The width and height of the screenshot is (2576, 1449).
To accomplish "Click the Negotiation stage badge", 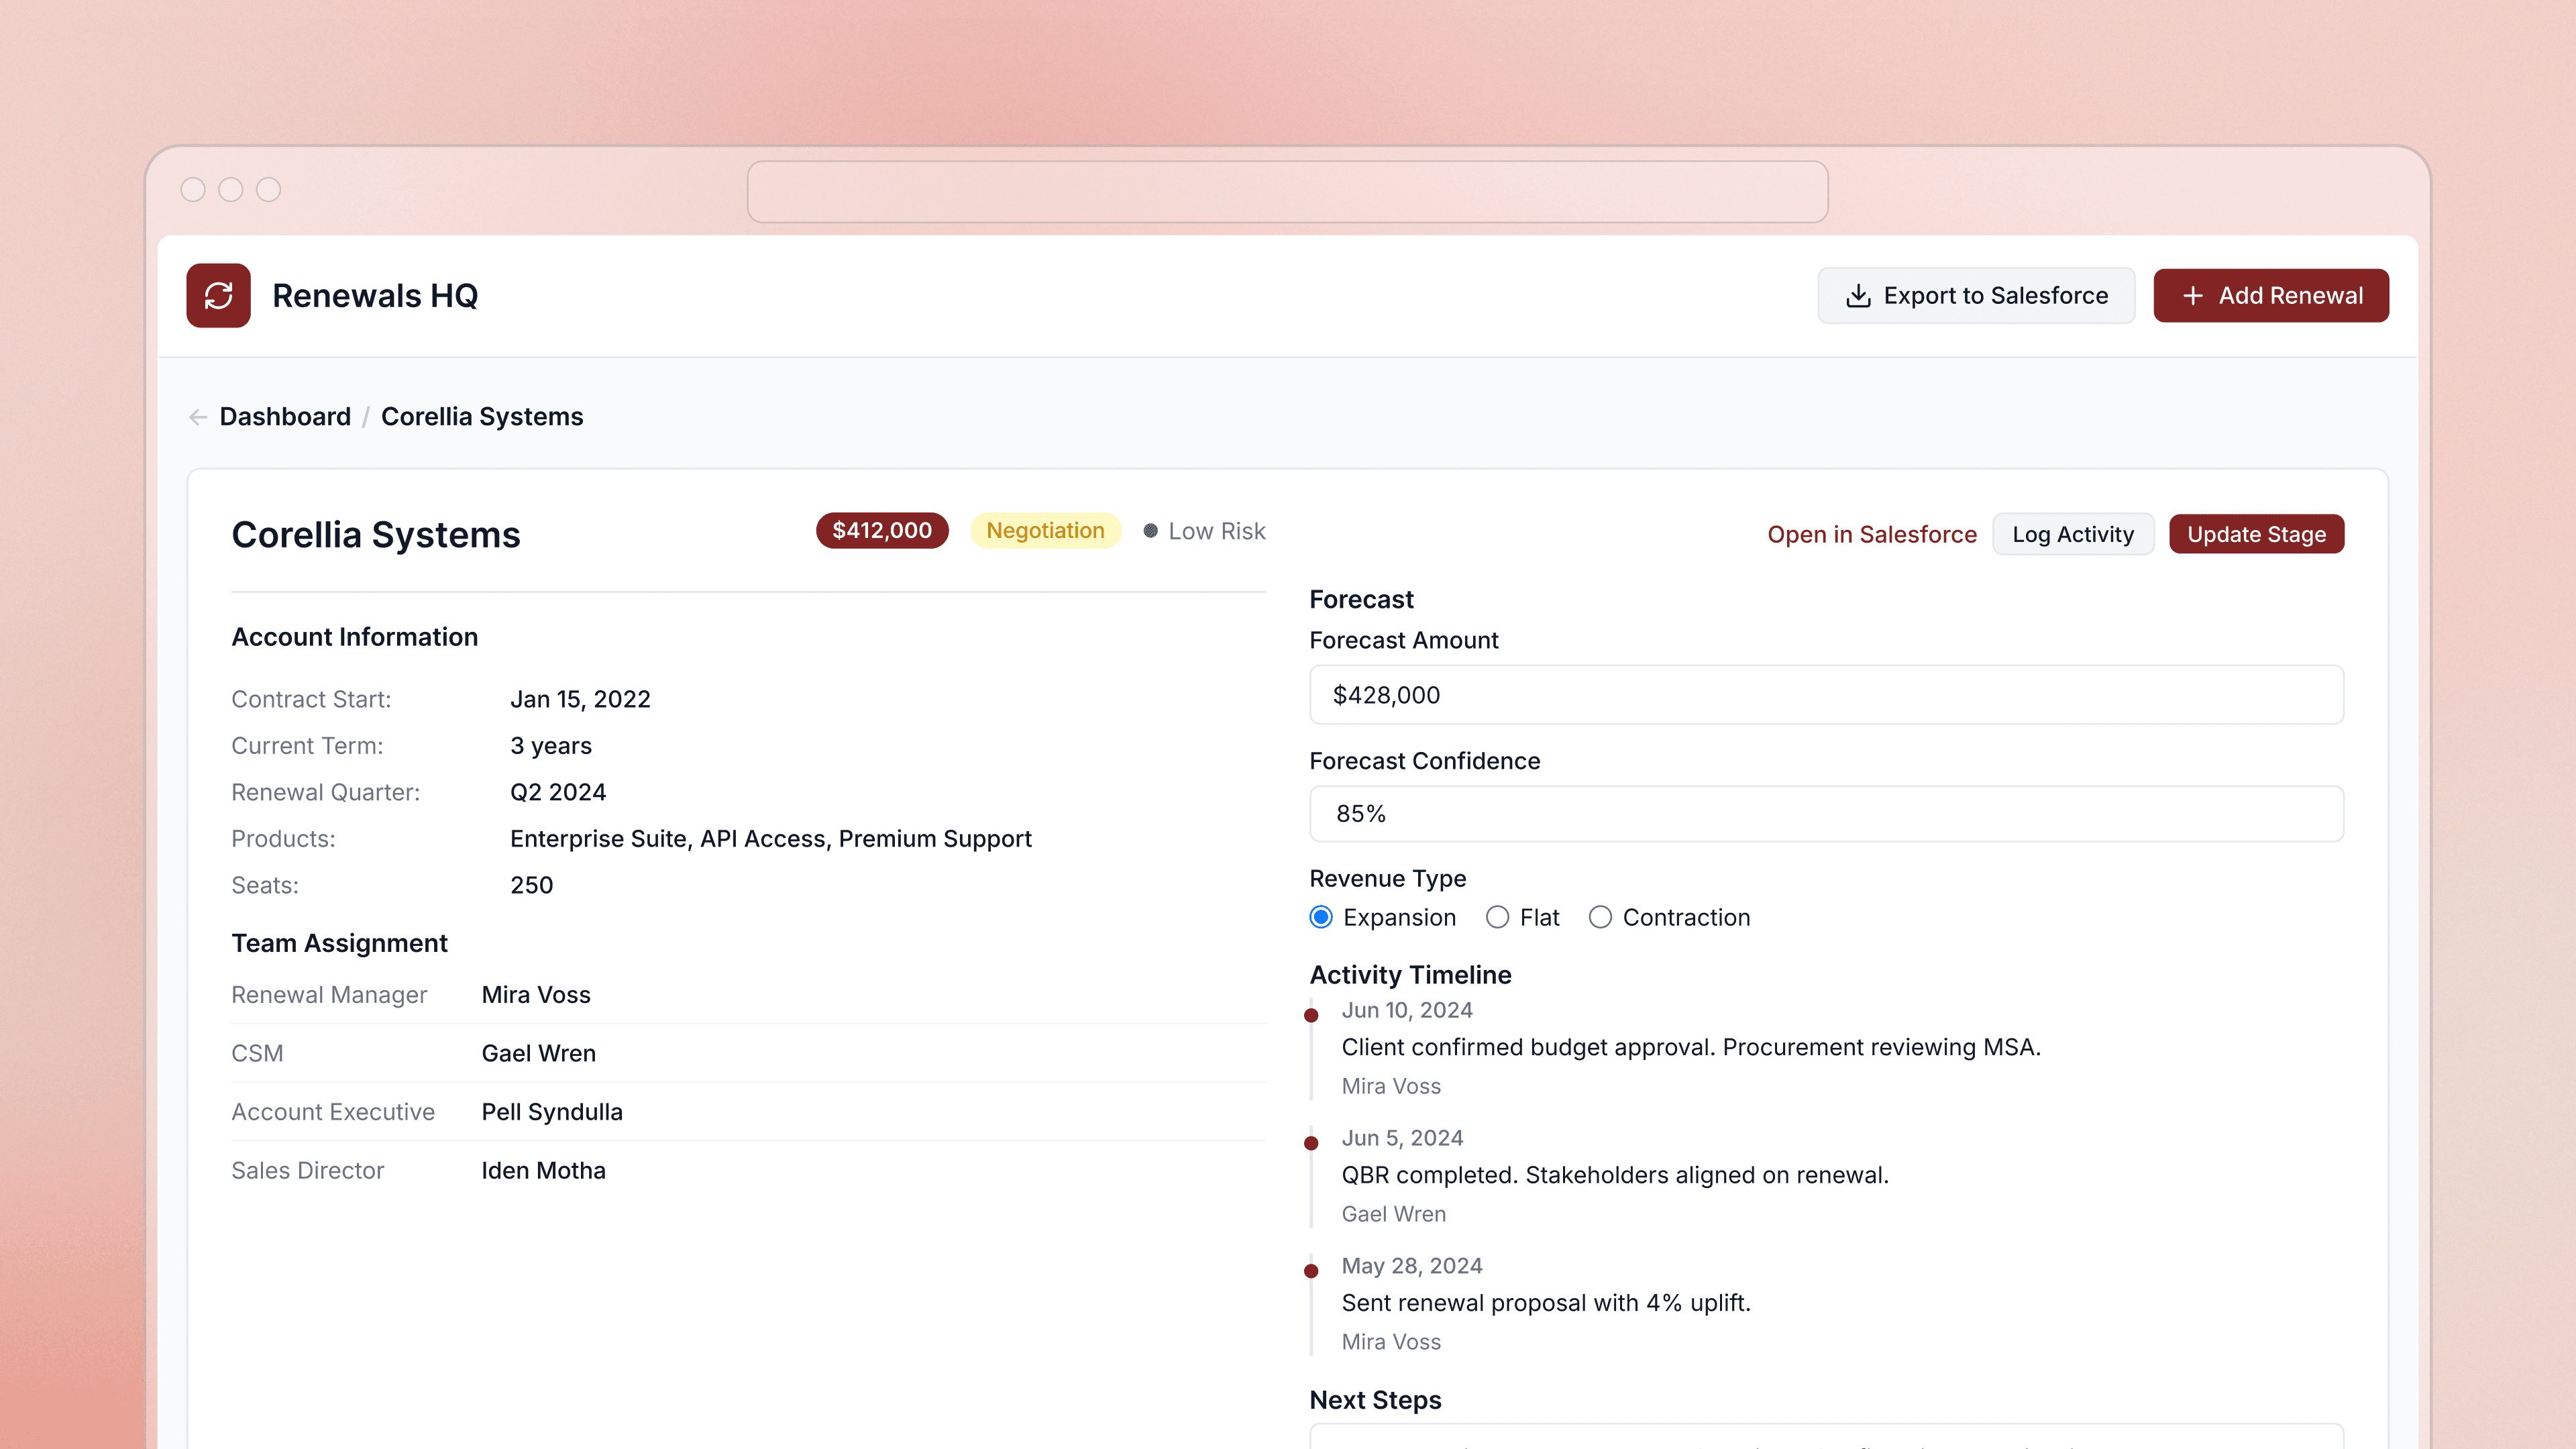I will pos(1045,530).
